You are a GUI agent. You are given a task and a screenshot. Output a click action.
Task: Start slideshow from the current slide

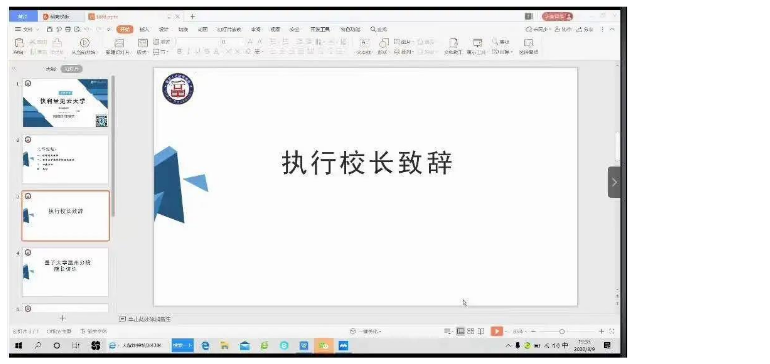click(x=84, y=43)
